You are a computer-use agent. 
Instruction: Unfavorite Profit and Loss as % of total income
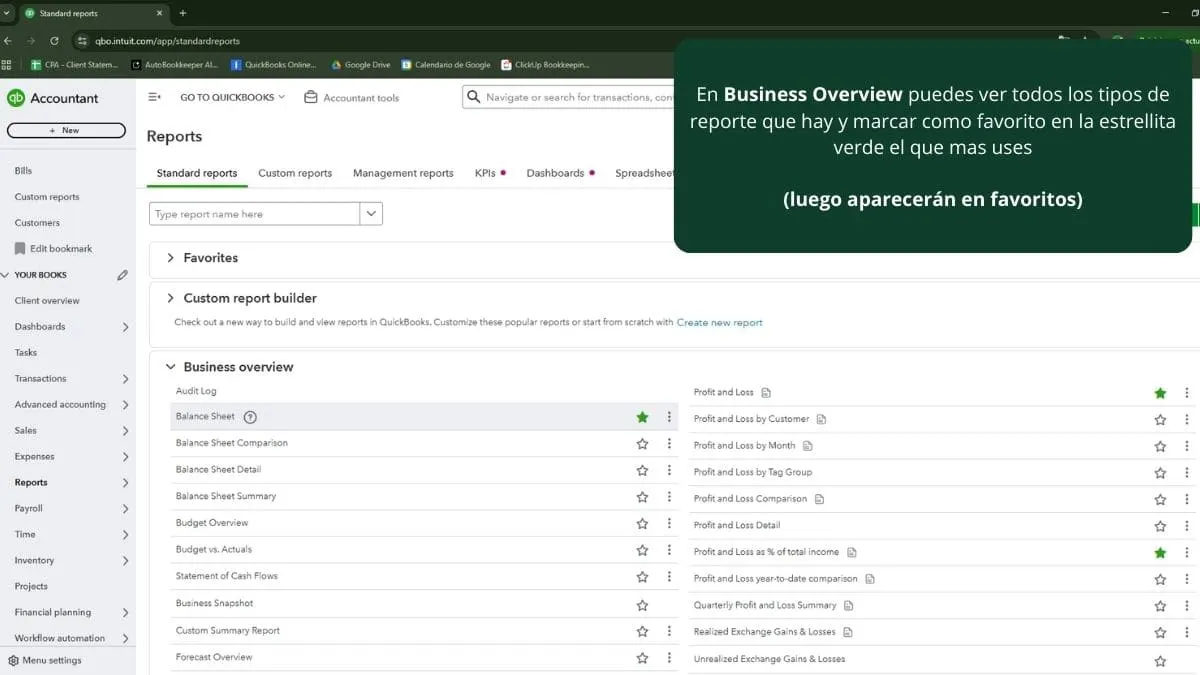tap(1160, 552)
